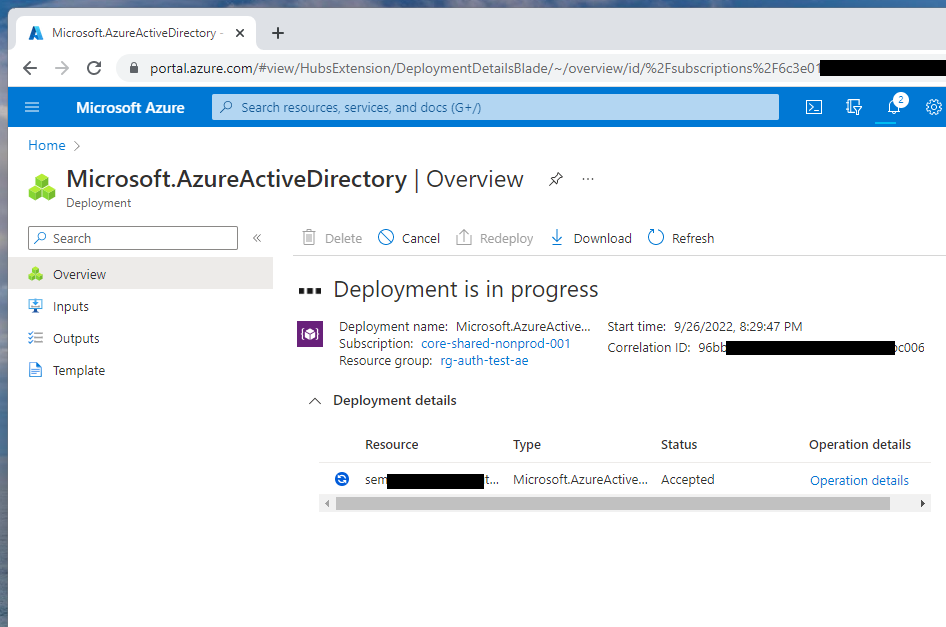The height and width of the screenshot is (627, 946).
Task: Click the browser forward arrow
Action: tap(62, 68)
